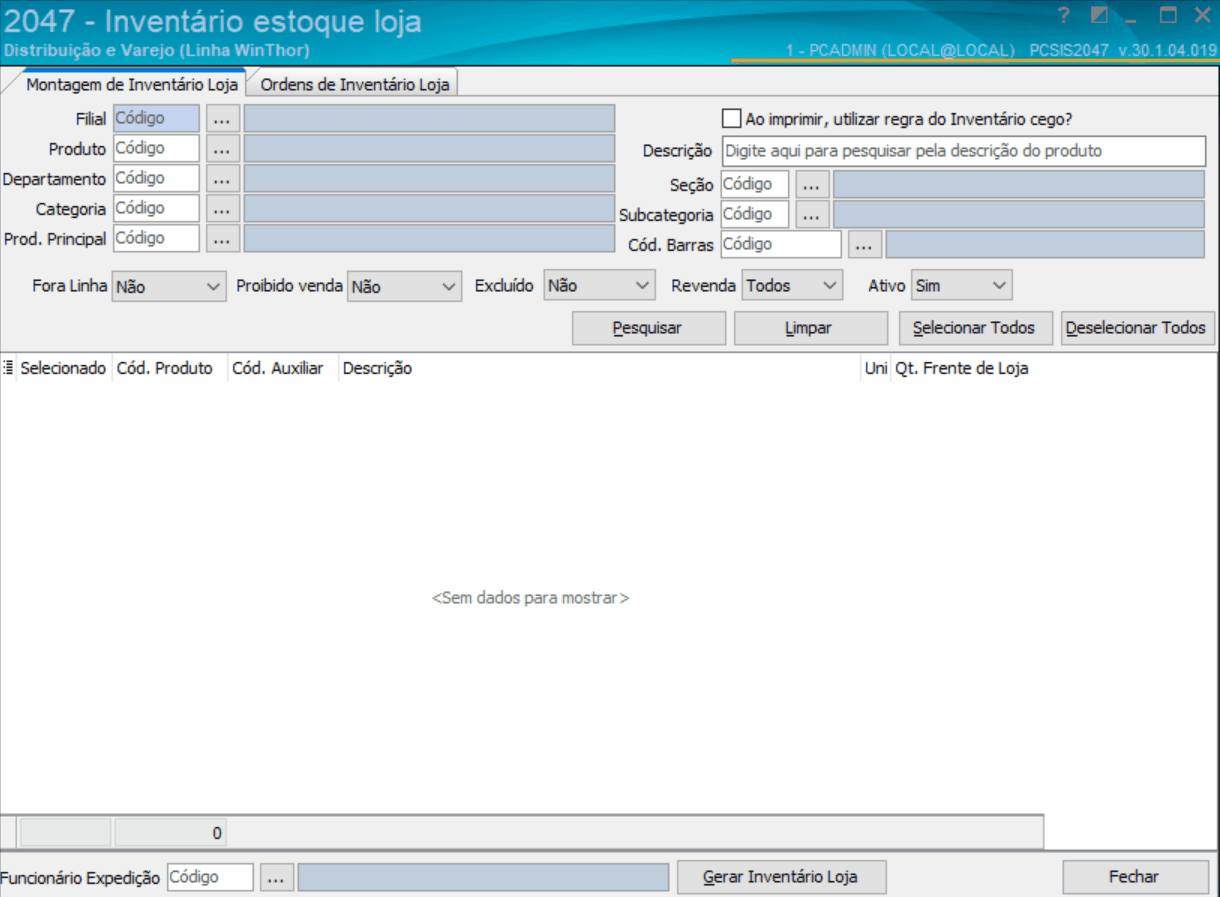Click the grid footer count showing 0
This screenshot has width=1220, height=897.
(x=171, y=832)
